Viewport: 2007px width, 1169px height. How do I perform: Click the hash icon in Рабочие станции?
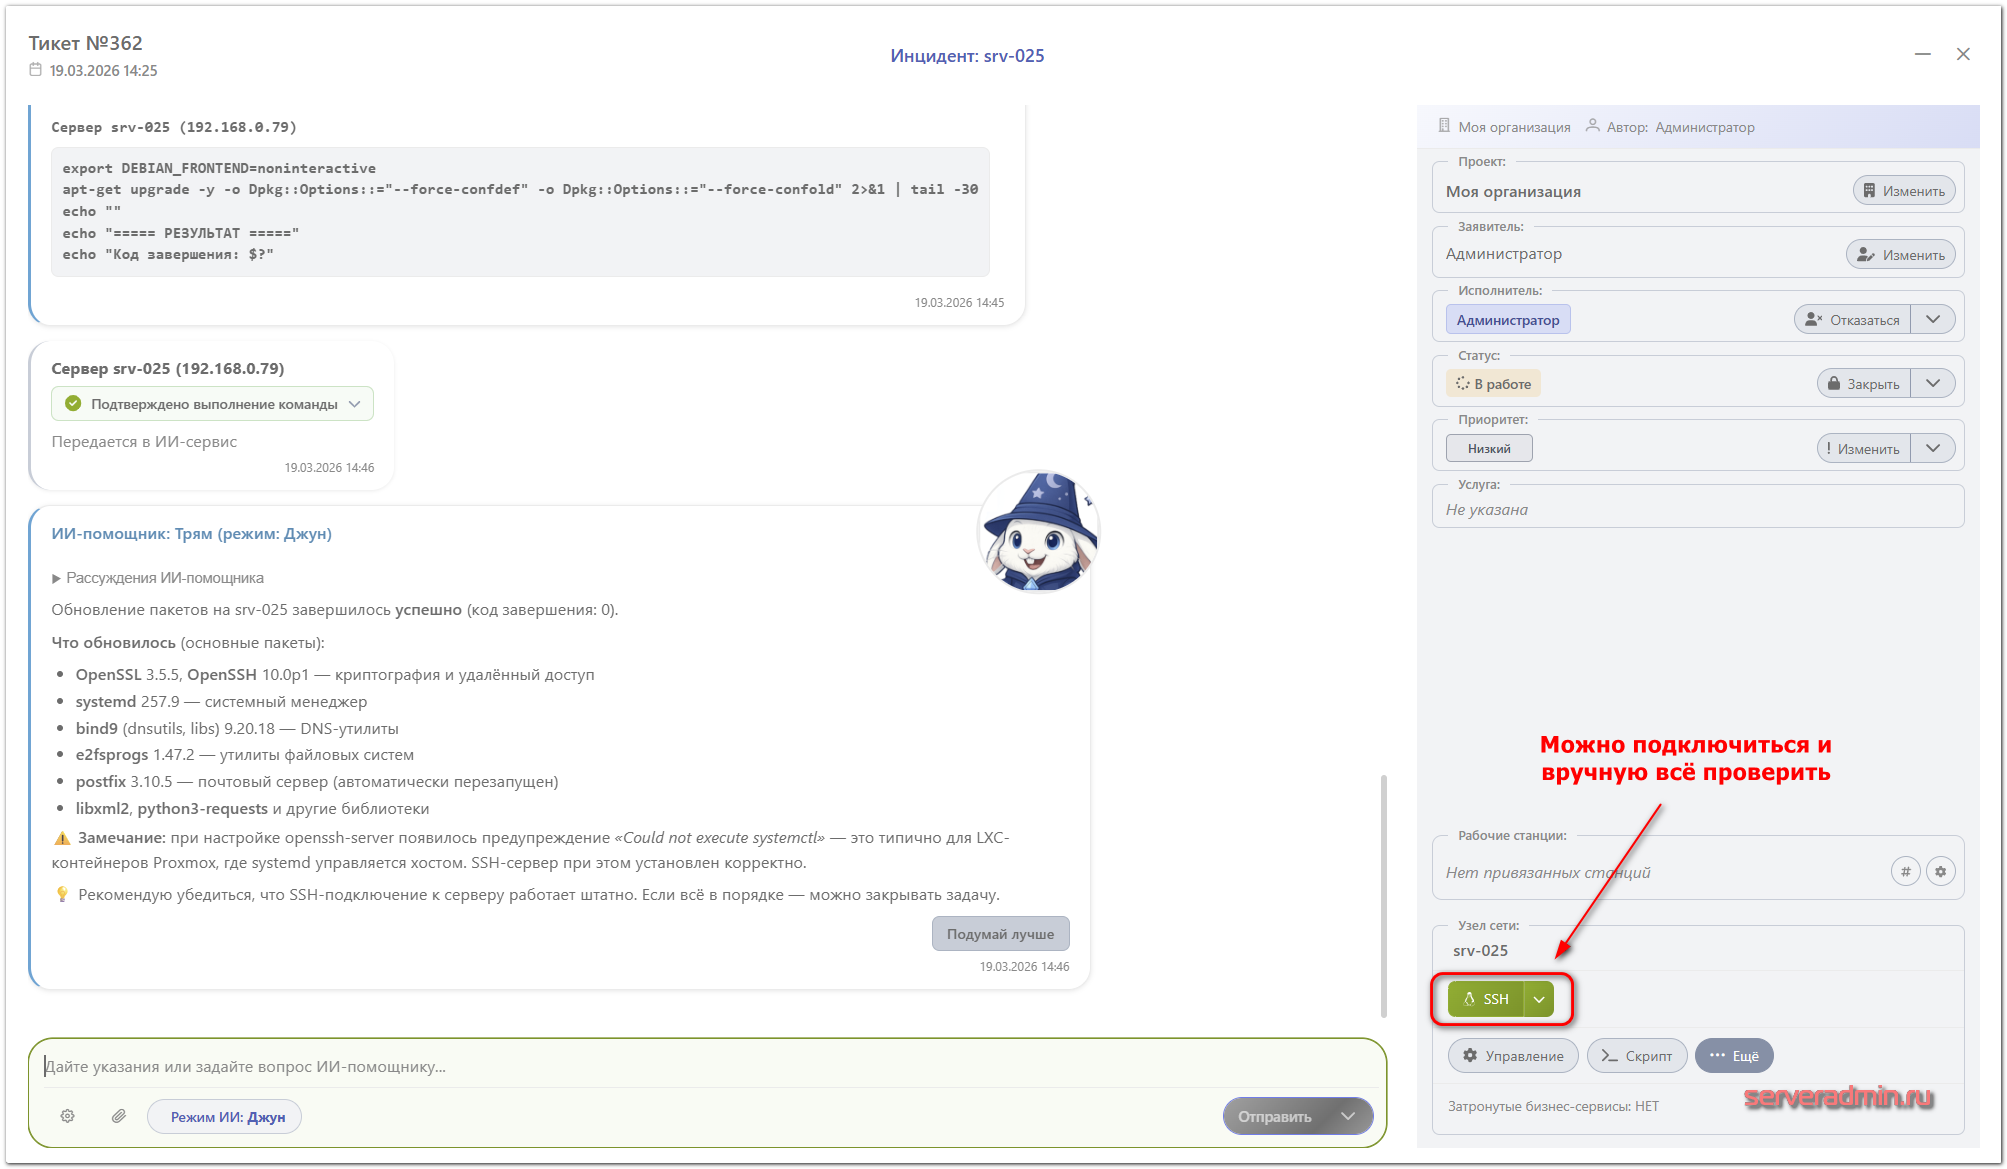[x=1905, y=872]
